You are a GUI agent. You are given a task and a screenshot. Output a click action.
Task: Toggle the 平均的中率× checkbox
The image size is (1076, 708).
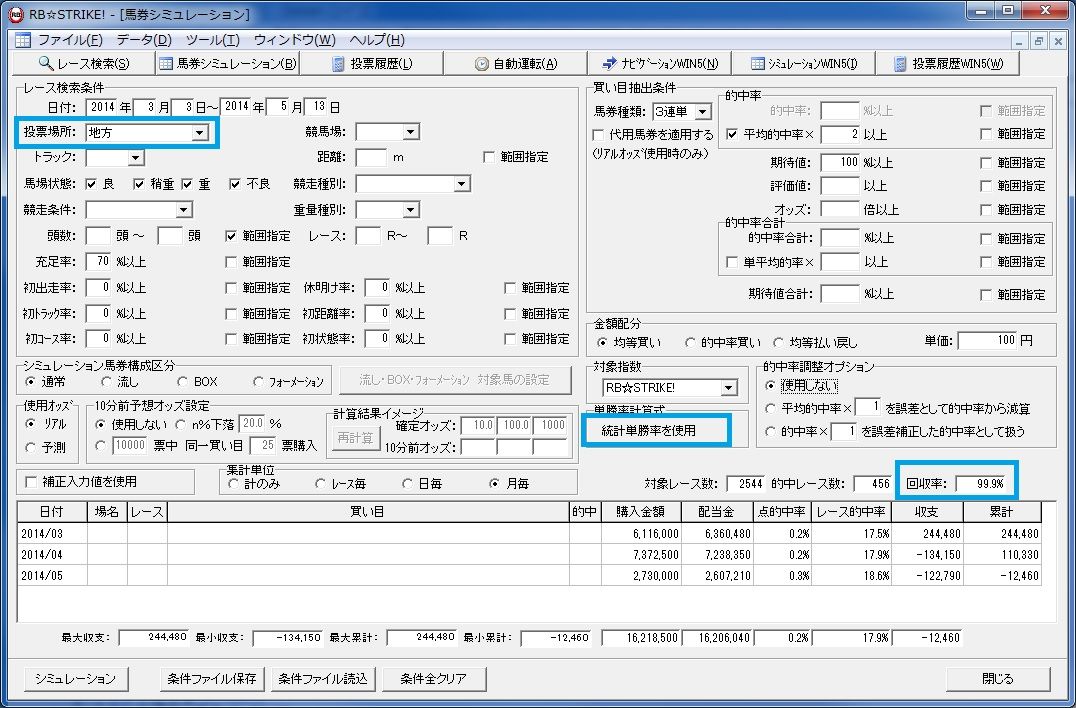[732, 134]
